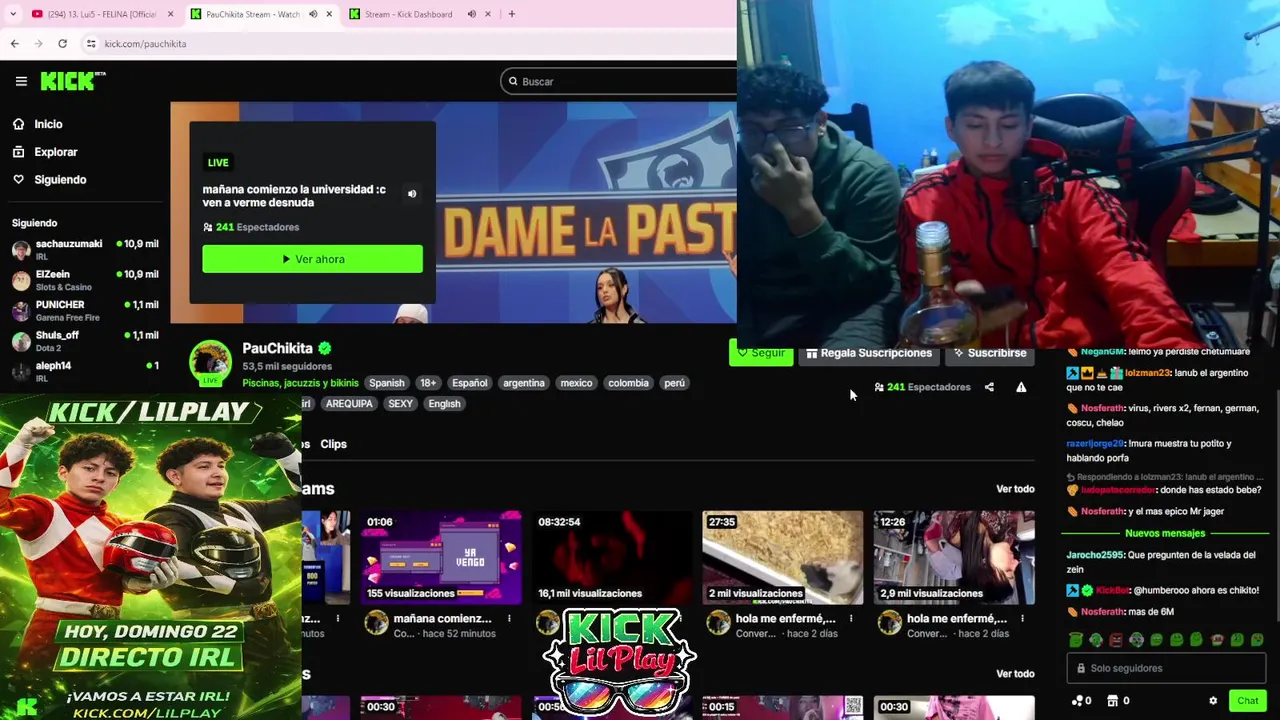Select the perú tag
The width and height of the screenshot is (1280, 720).
pyautogui.click(x=675, y=383)
